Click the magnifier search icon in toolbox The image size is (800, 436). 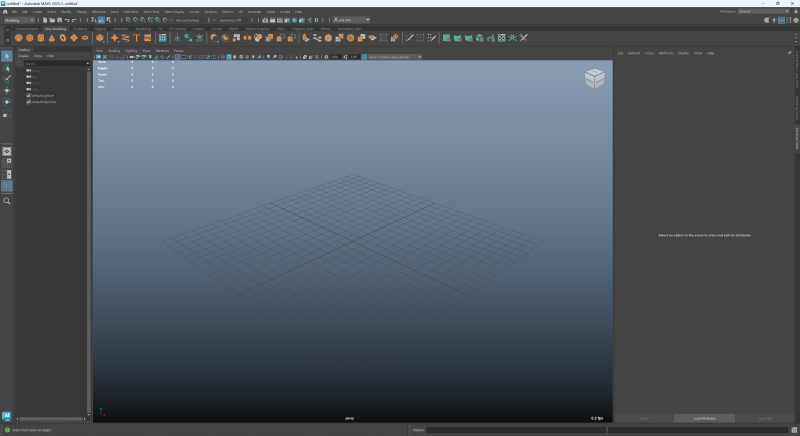pyautogui.click(x=7, y=201)
